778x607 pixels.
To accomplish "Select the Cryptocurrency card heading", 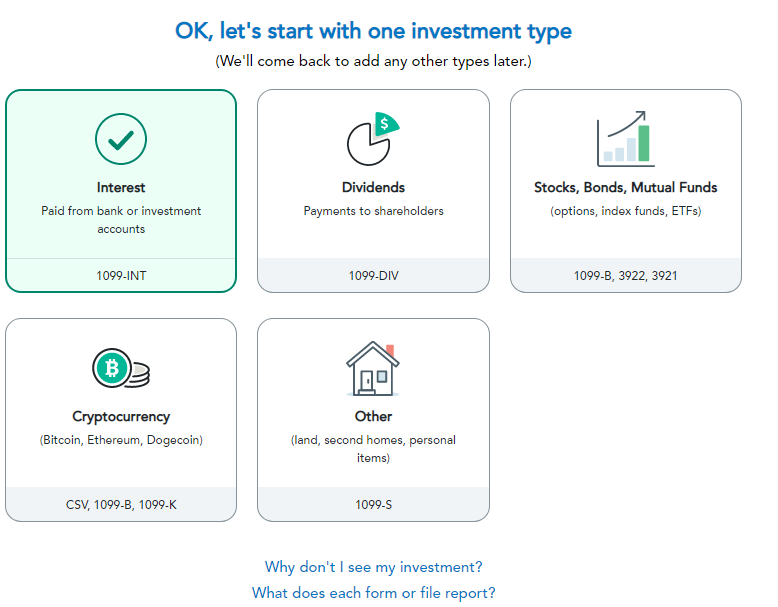I will click(x=121, y=416).
